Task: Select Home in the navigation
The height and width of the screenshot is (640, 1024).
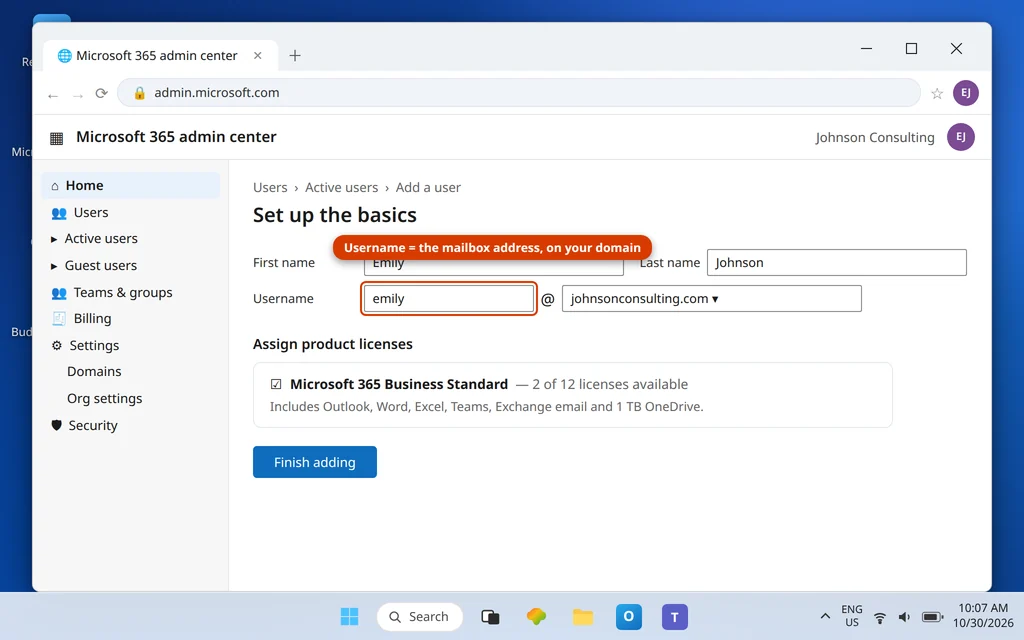Action: pyautogui.click(x=131, y=186)
